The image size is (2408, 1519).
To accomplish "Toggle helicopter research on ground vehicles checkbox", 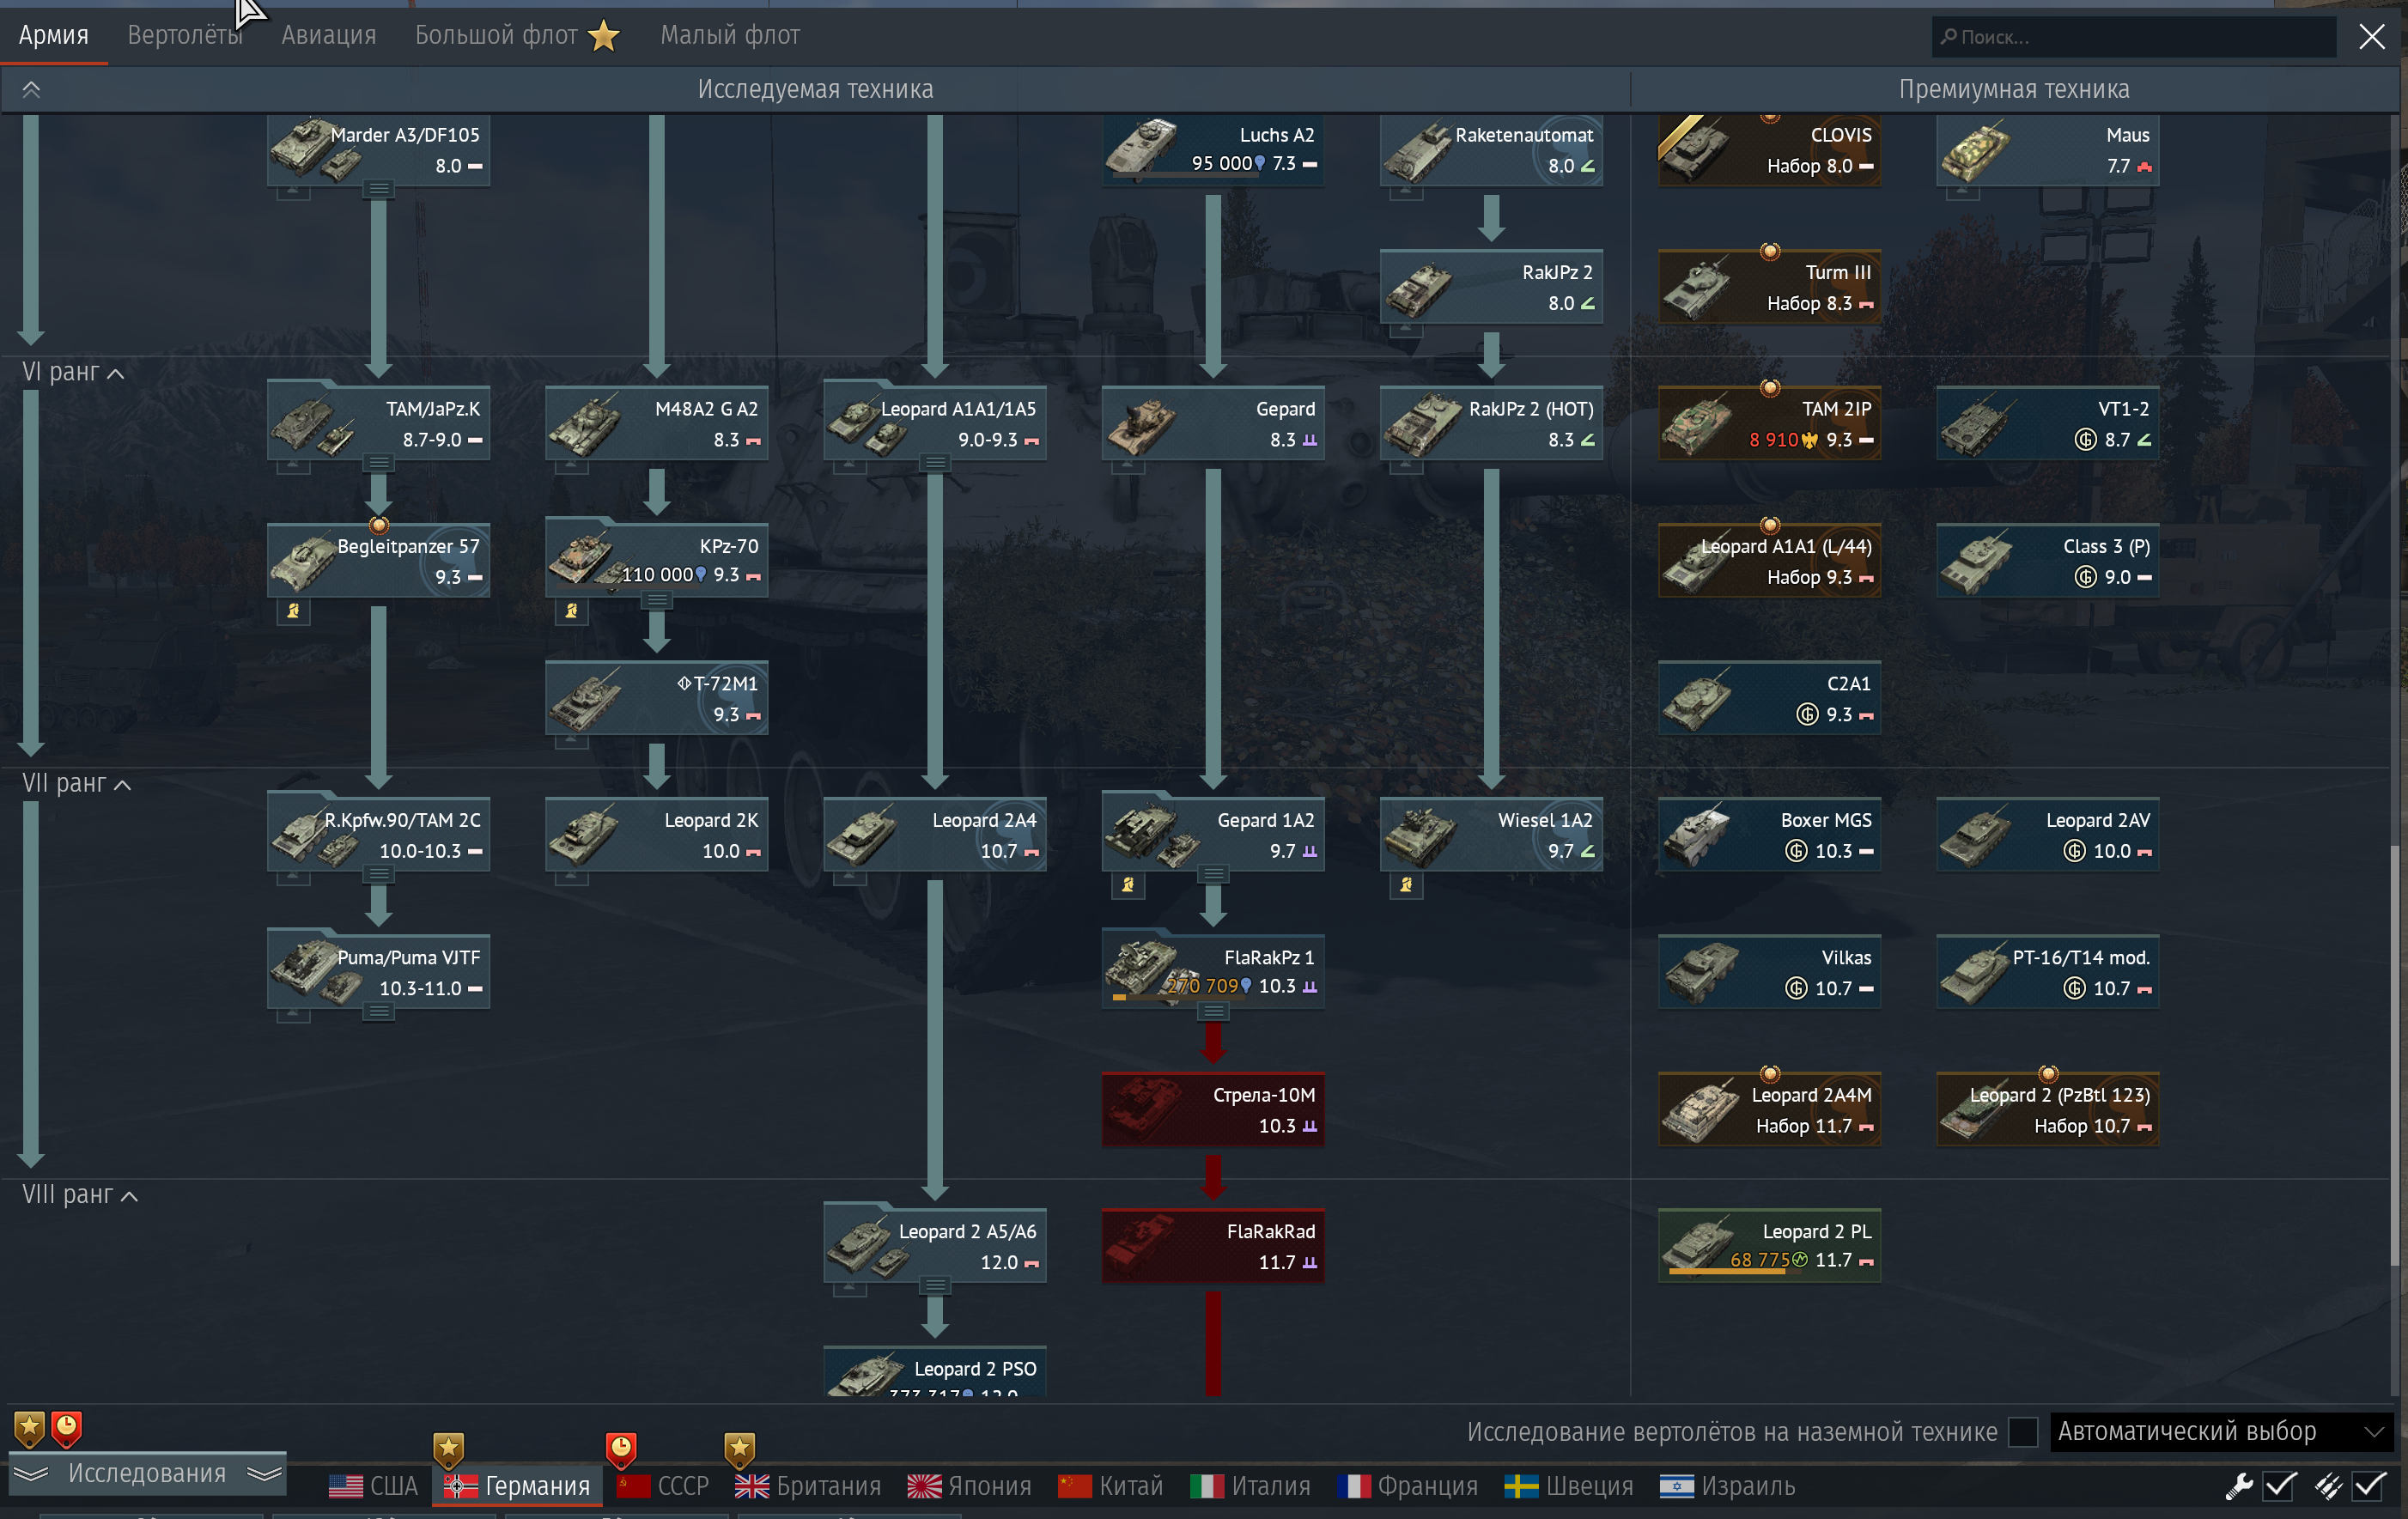I will pyautogui.click(x=2023, y=1432).
